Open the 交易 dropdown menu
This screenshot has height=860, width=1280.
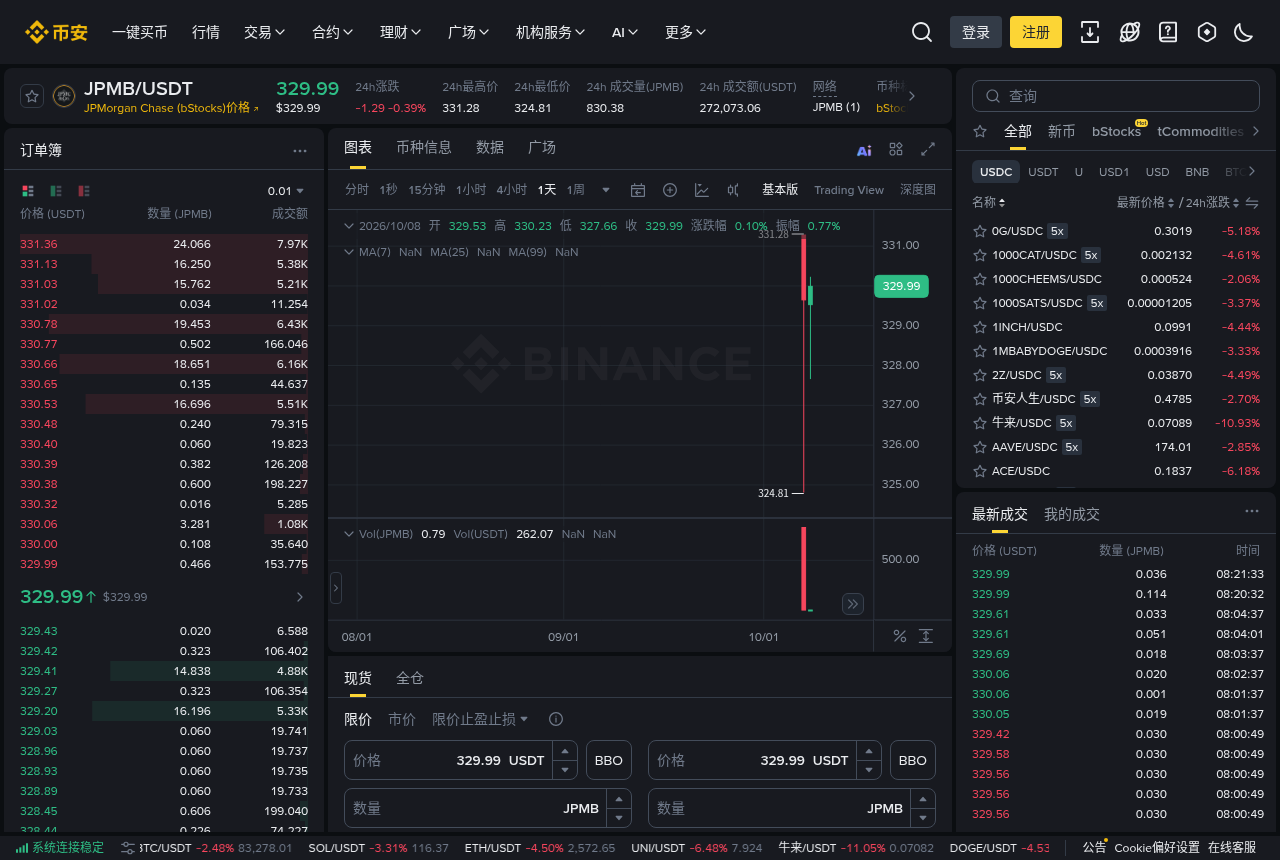(265, 32)
